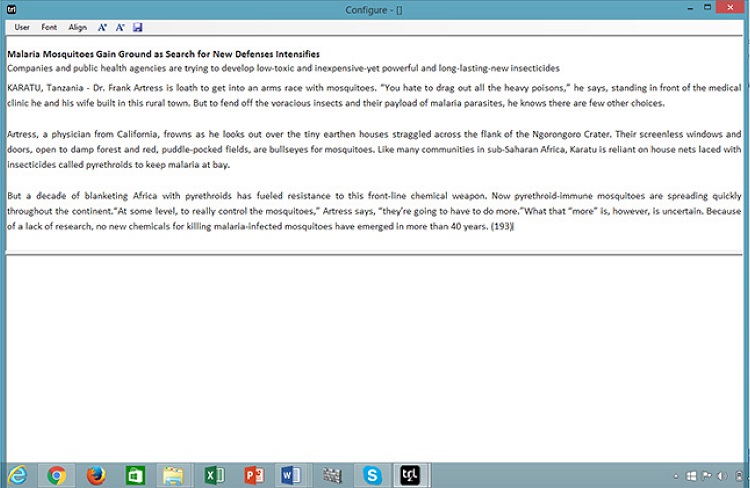
Task: Open Internet Explorer from the taskbar
Action: point(17,475)
